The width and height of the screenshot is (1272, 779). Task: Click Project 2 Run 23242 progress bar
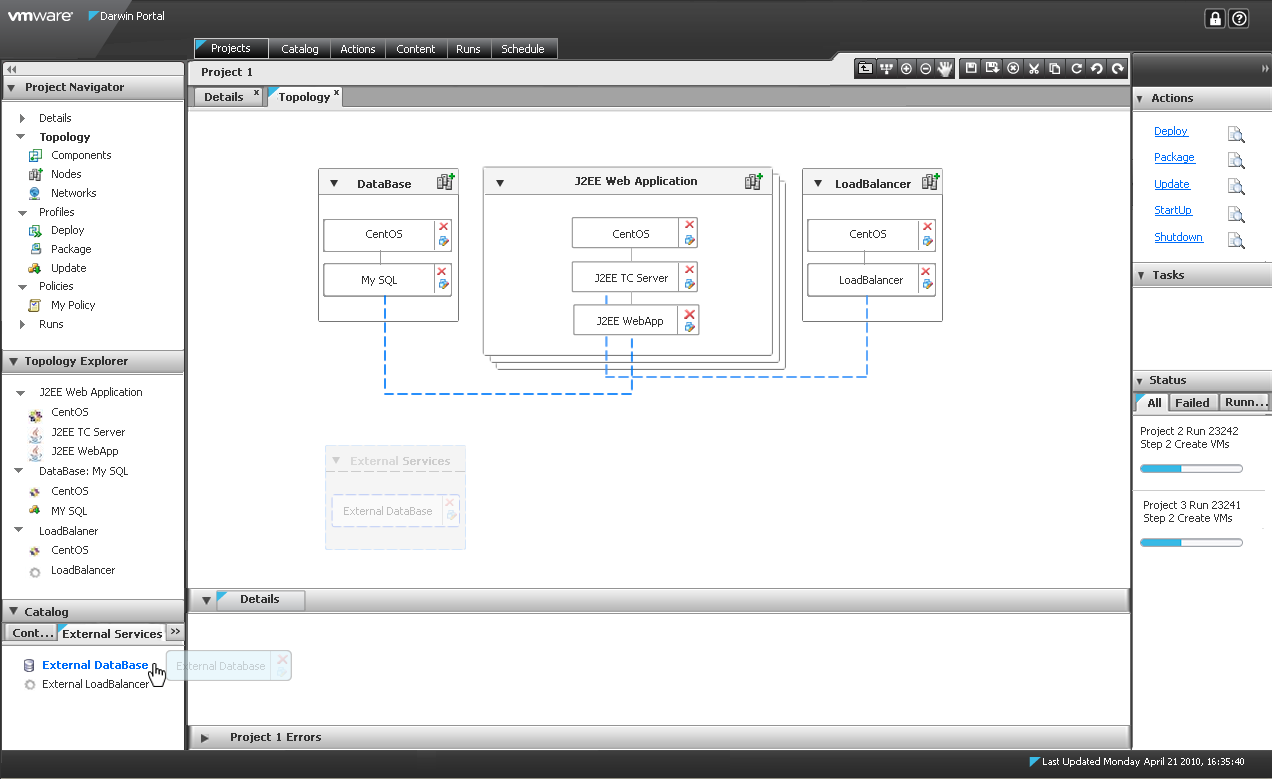(1191, 468)
